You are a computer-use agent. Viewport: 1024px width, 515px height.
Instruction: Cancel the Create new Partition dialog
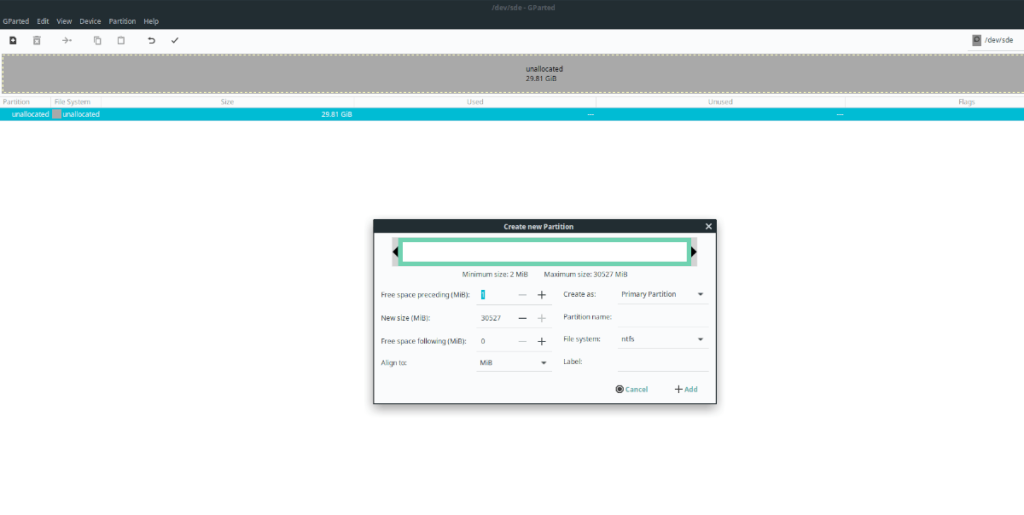(632, 389)
